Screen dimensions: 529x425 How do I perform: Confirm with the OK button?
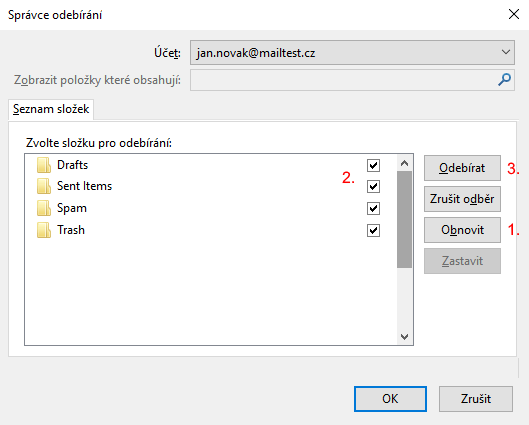tap(390, 399)
